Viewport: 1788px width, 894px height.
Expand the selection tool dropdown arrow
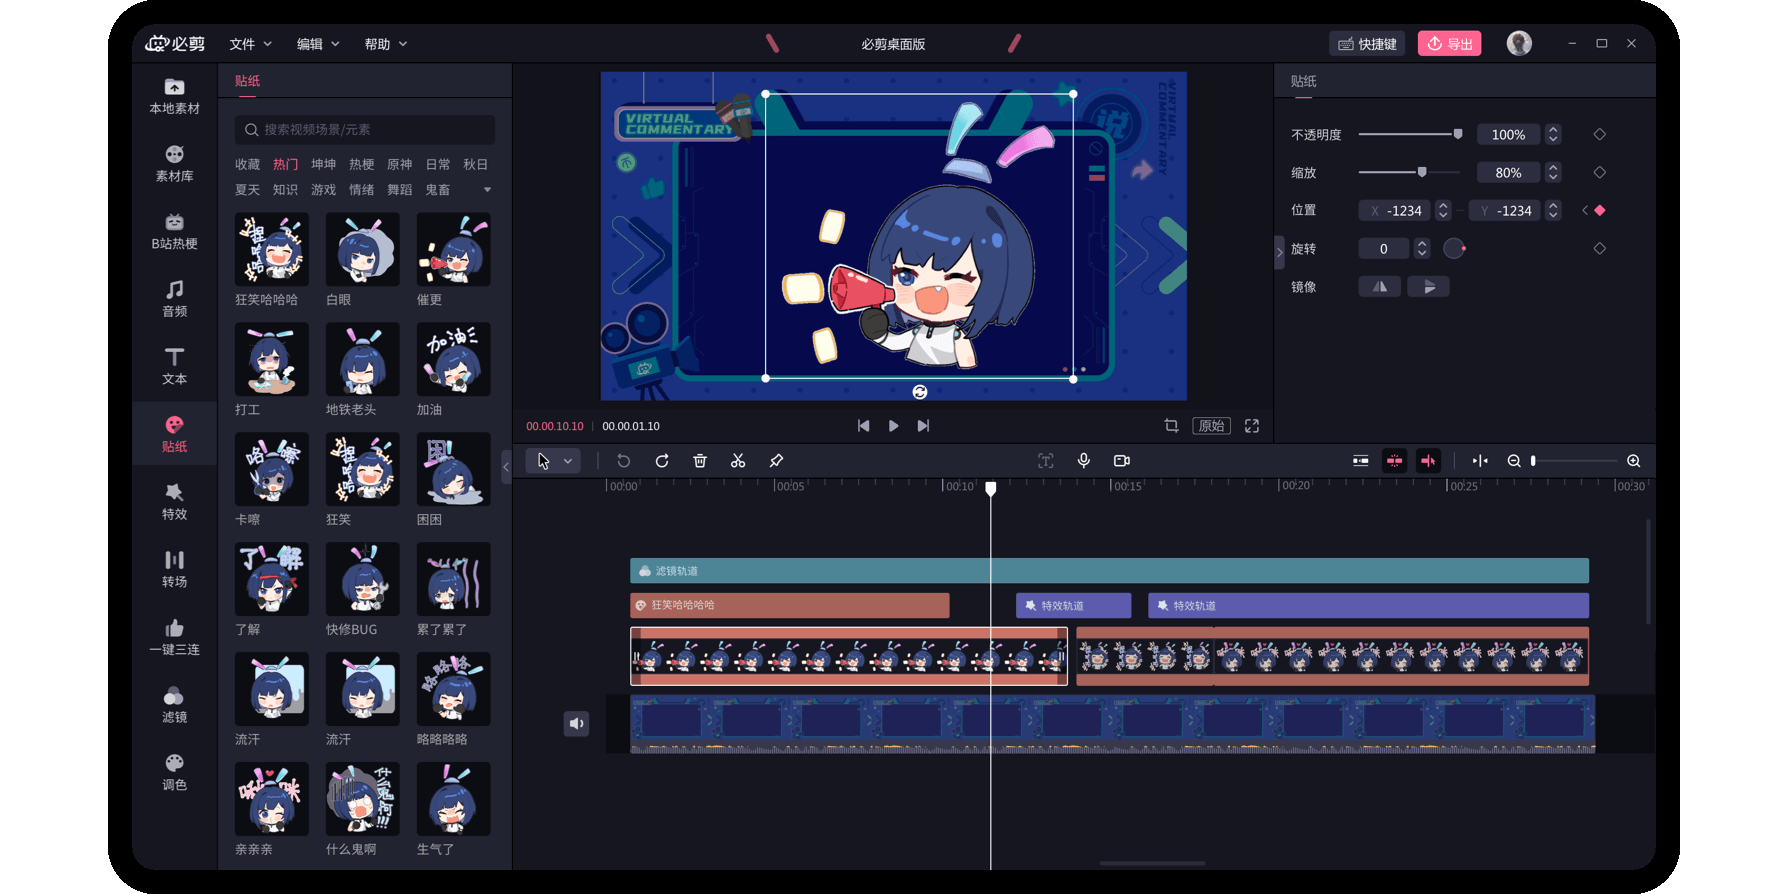pos(567,461)
